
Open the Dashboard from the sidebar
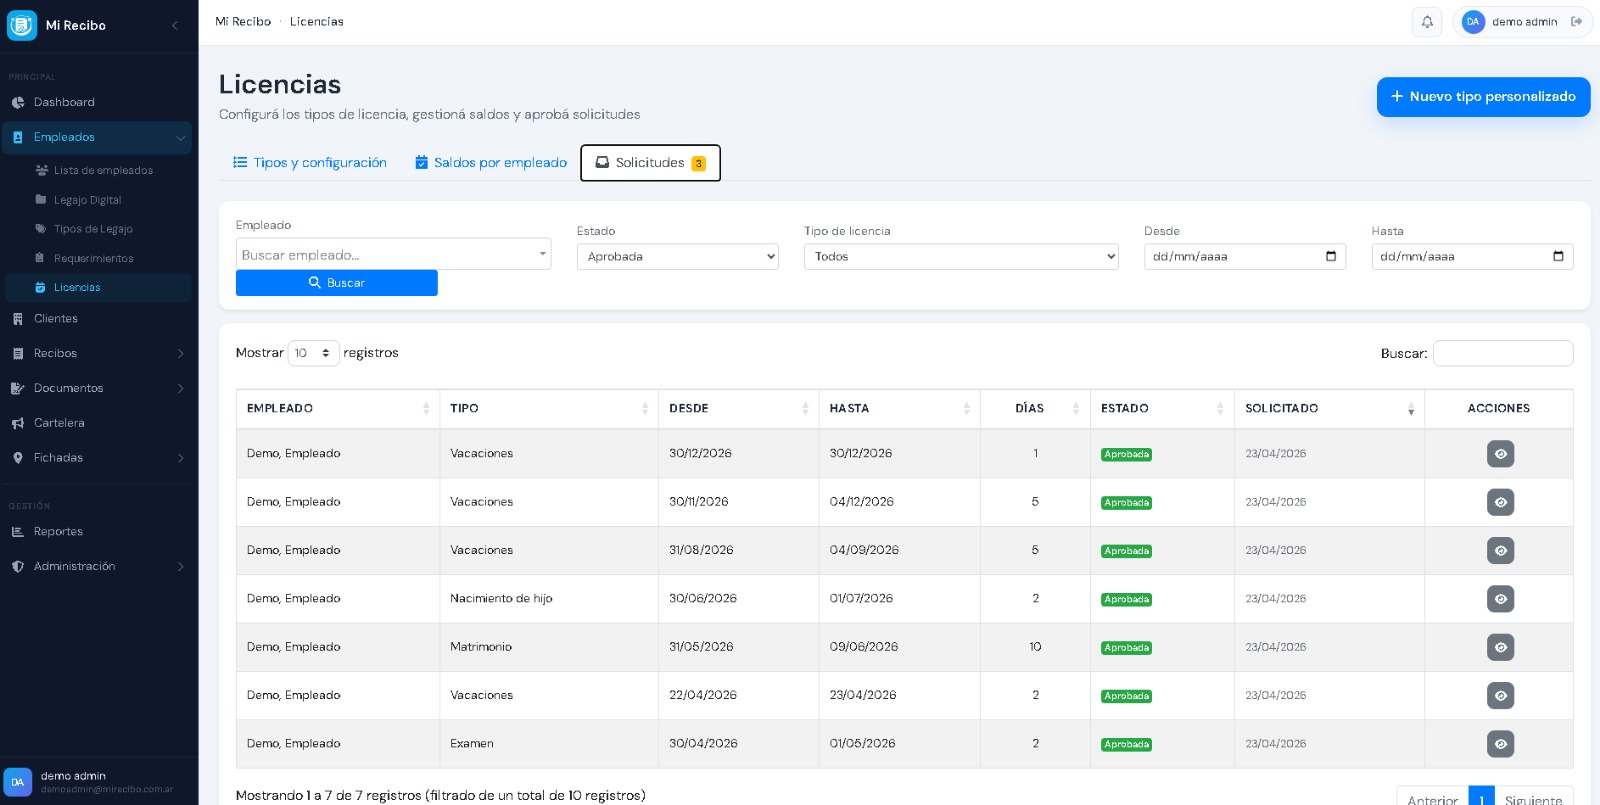(64, 102)
